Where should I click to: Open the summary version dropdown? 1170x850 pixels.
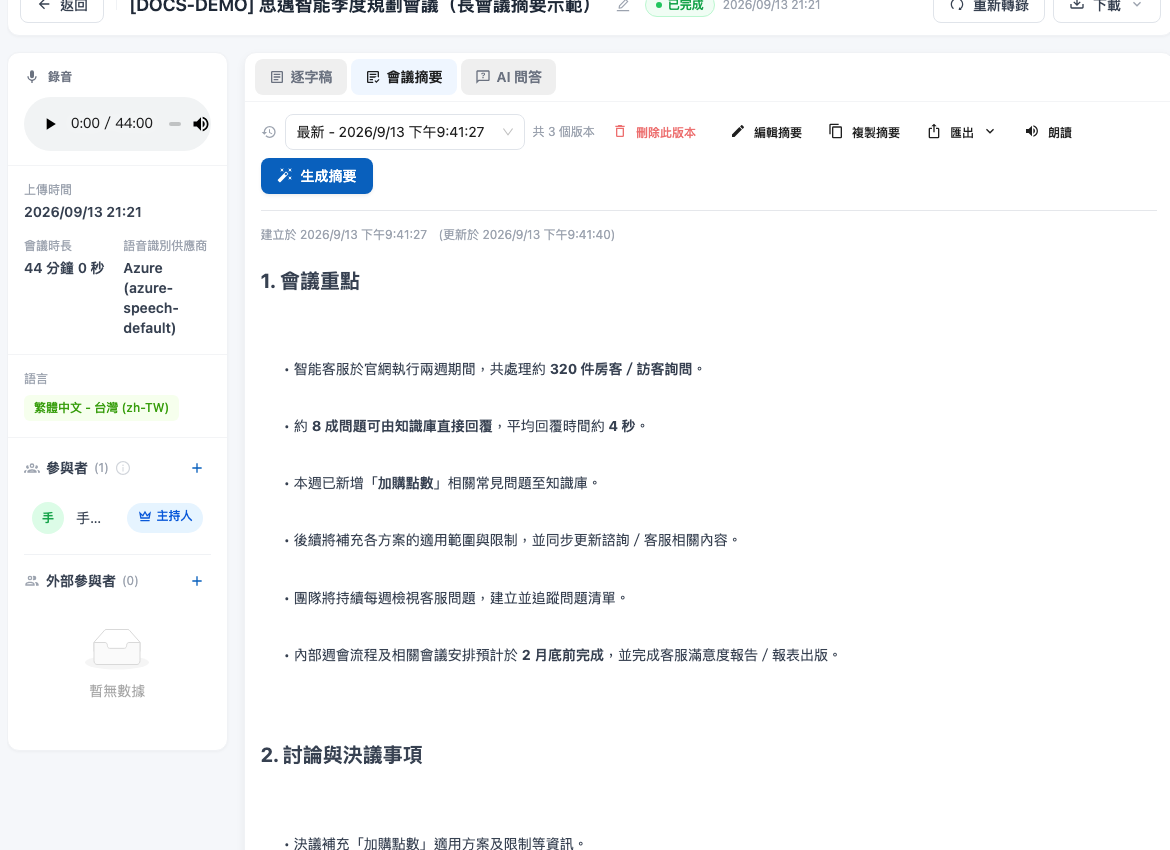pos(404,132)
